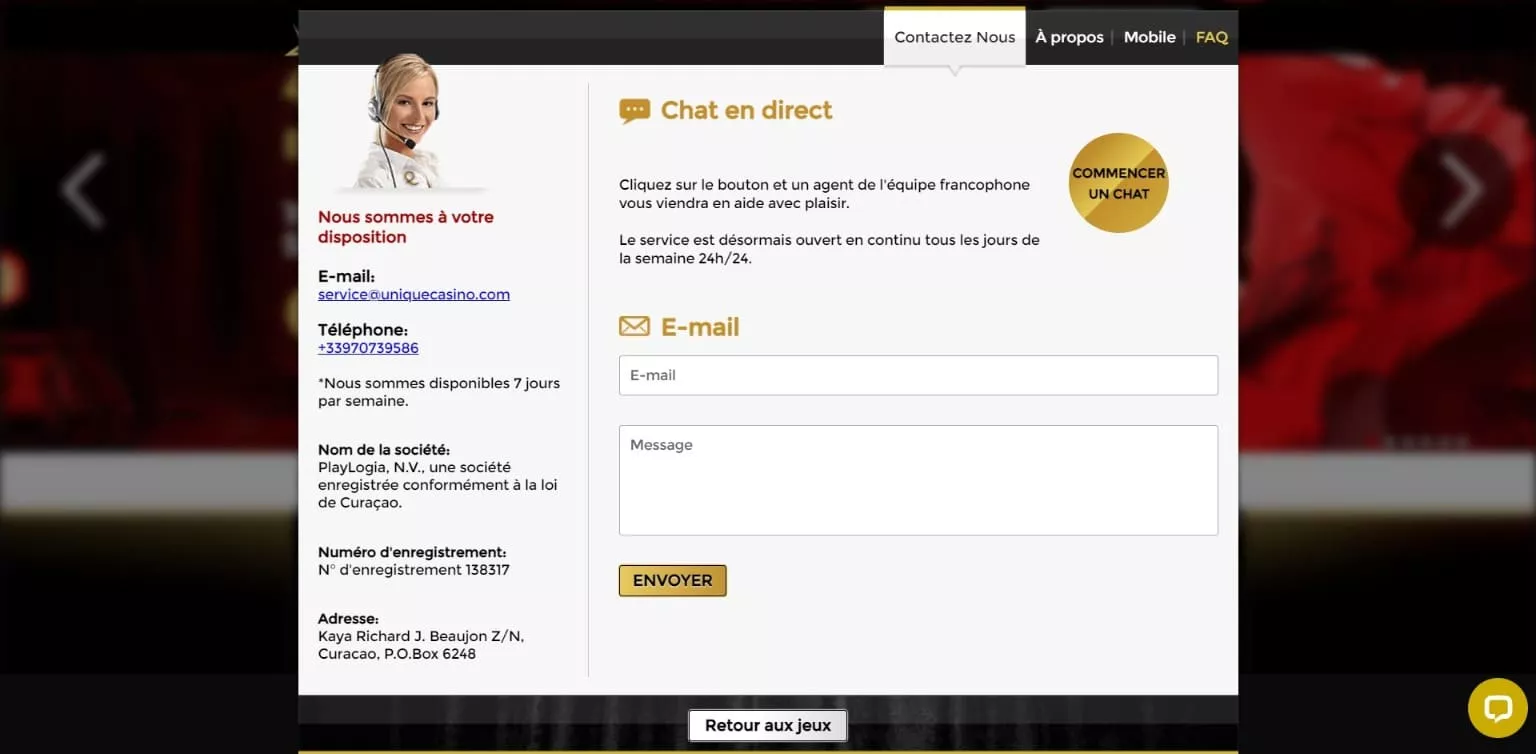1536x754 pixels.
Task: Click the Chat en direct heading text
Action: 746,111
